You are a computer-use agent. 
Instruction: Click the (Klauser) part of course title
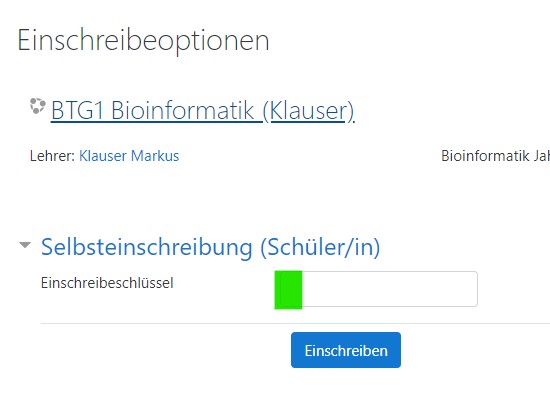pos(309,111)
